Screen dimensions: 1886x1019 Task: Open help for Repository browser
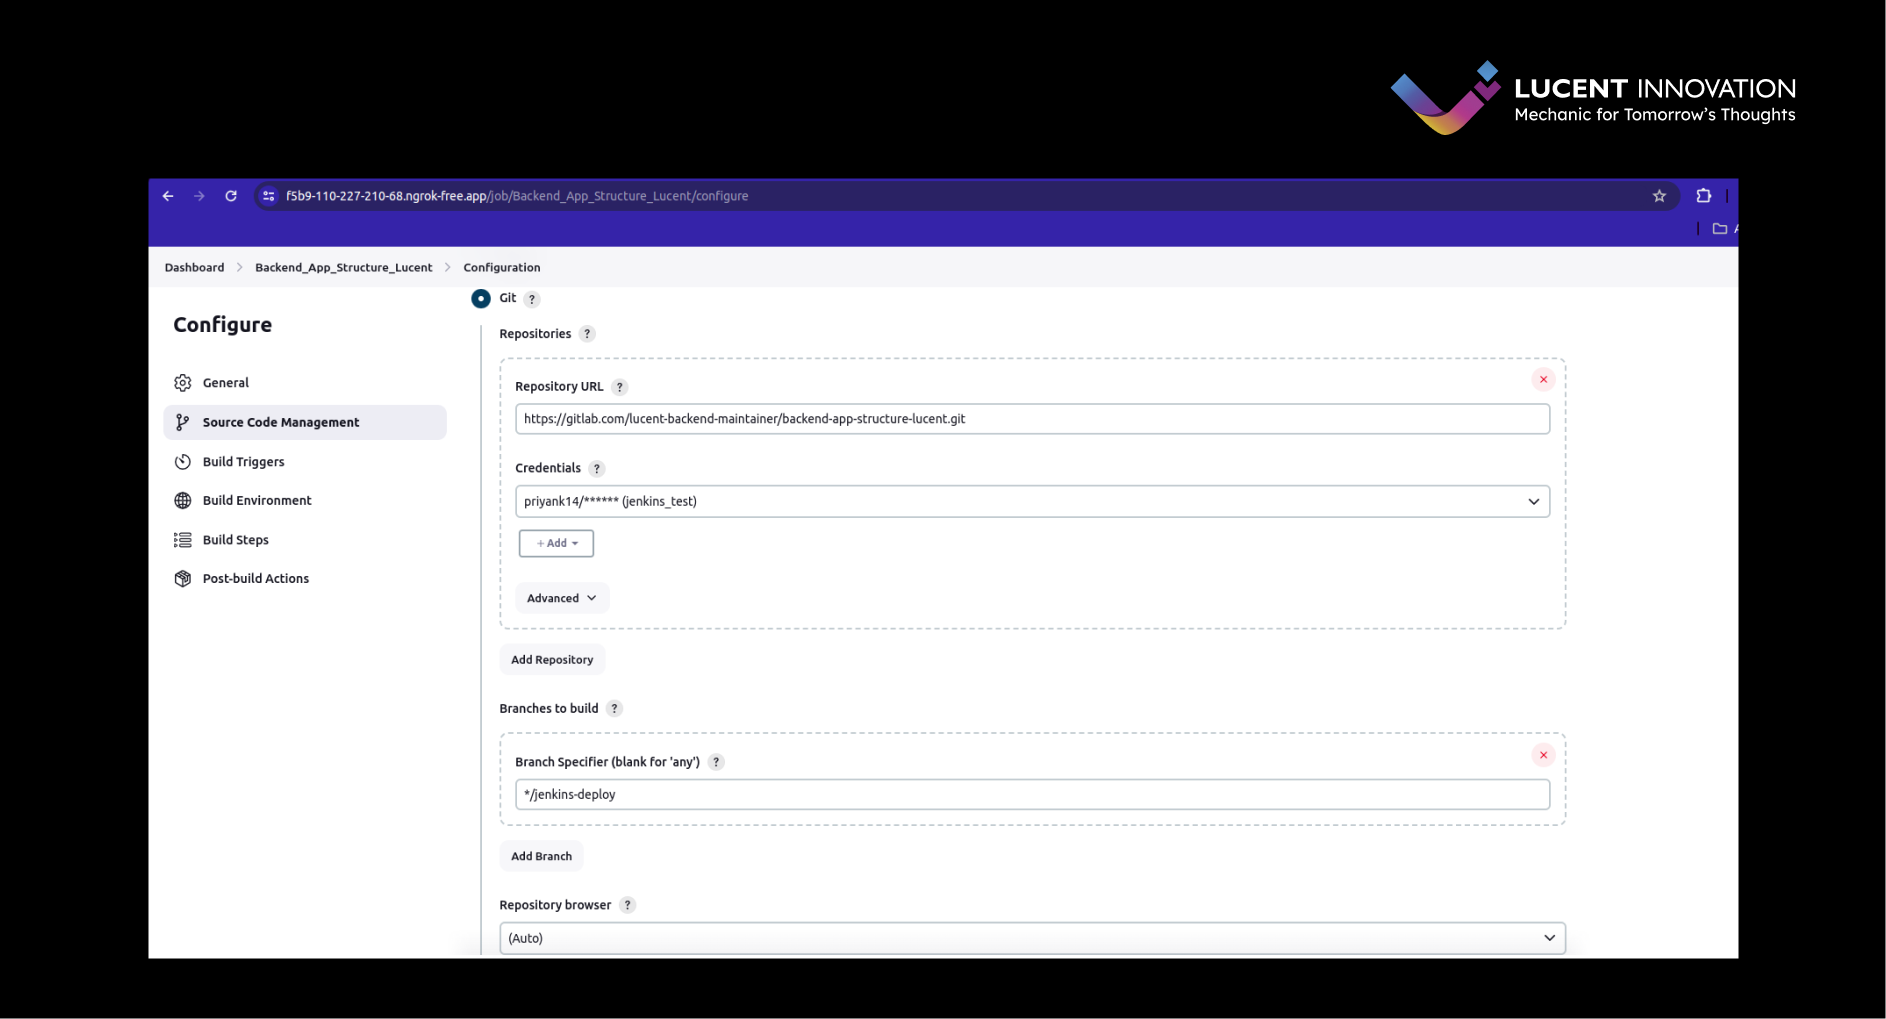[x=627, y=905]
